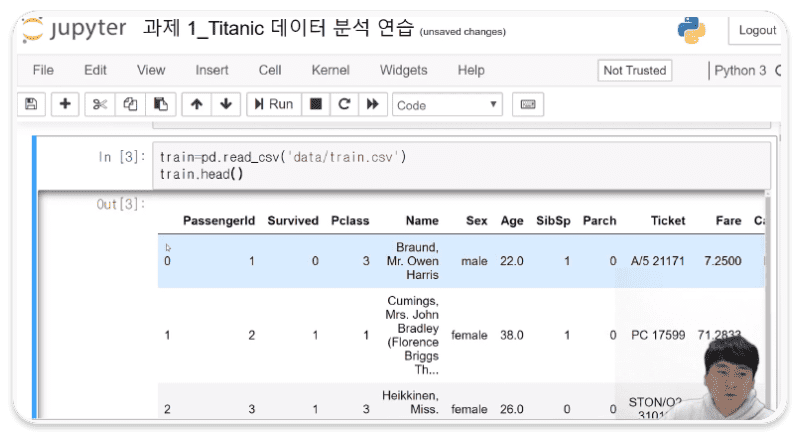This screenshot has height=440, width=800.
Task: Click the ticket cell 'PC 17599'
Action: 658,335
